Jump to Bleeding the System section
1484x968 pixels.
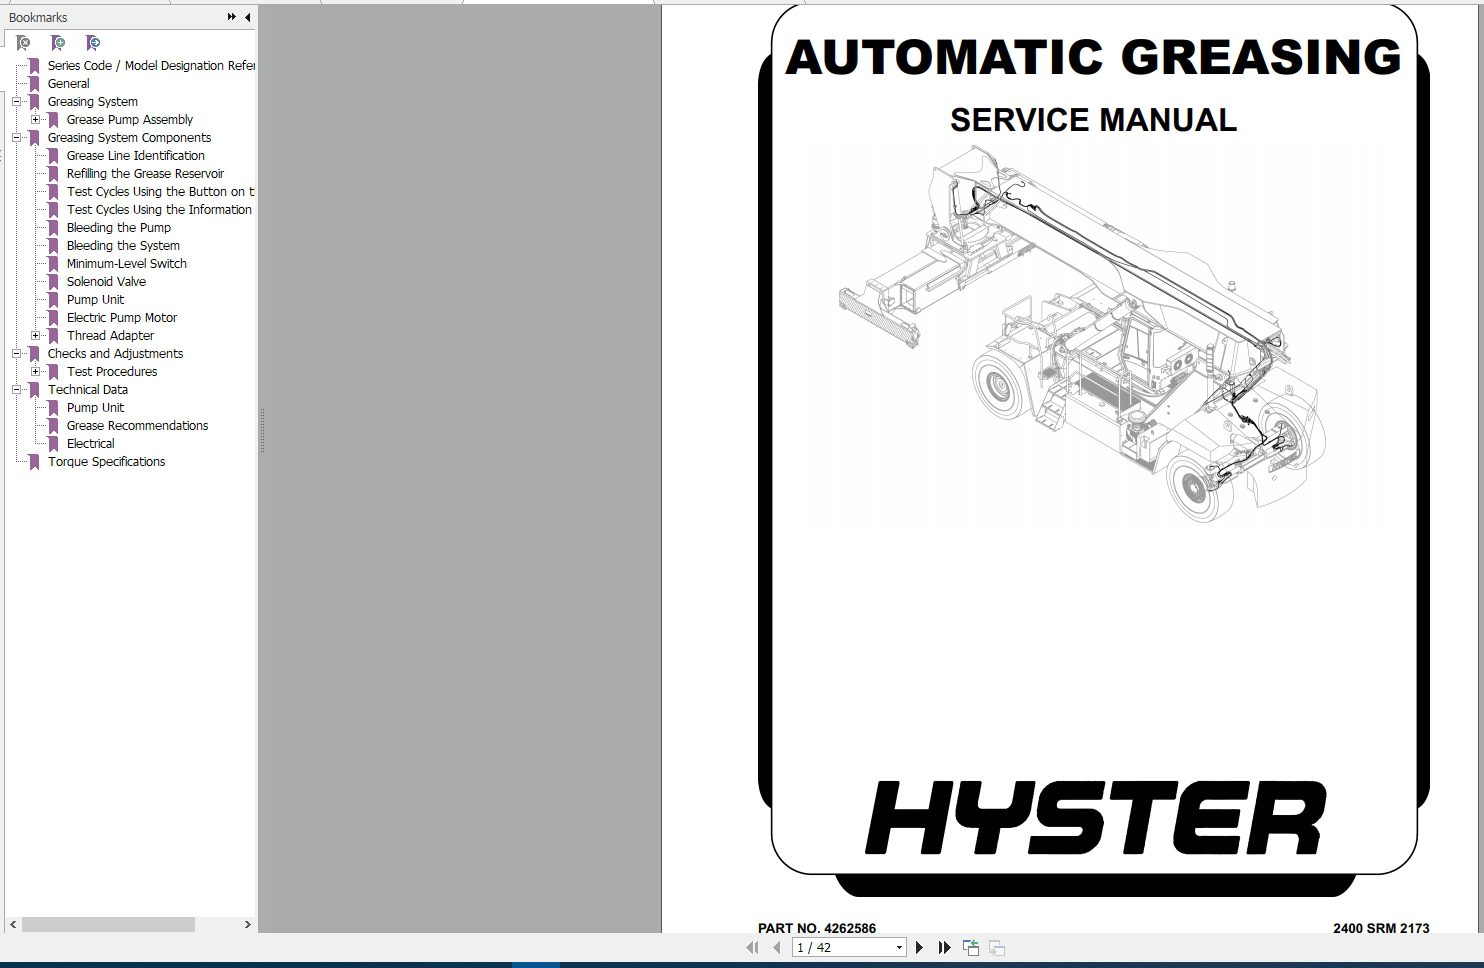(124, 246)
